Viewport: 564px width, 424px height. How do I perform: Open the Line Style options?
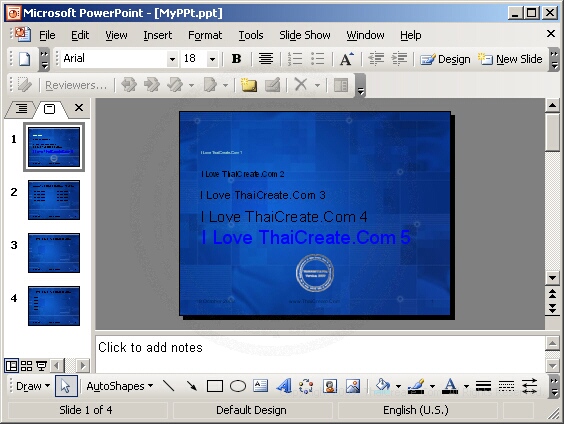click(x=483, y=386)
